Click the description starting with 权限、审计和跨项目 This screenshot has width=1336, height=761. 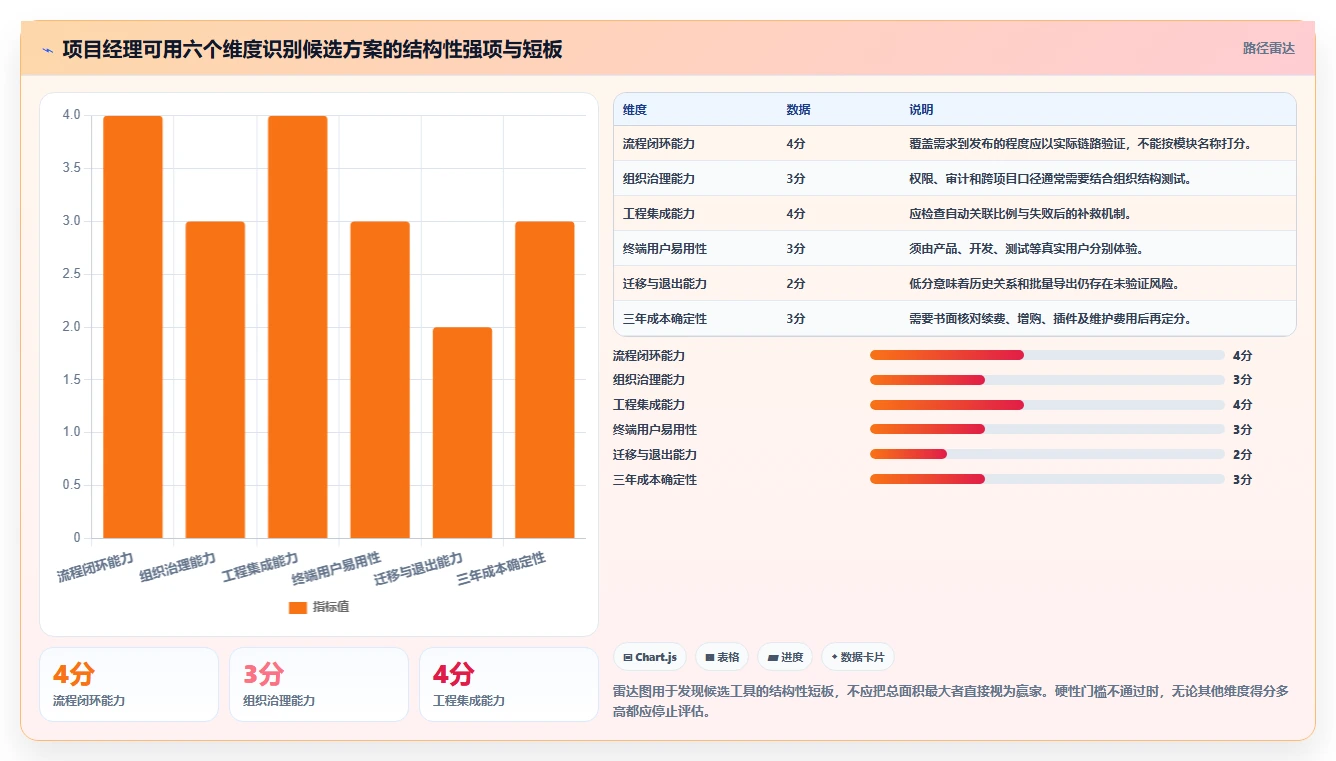(1049, 179)
